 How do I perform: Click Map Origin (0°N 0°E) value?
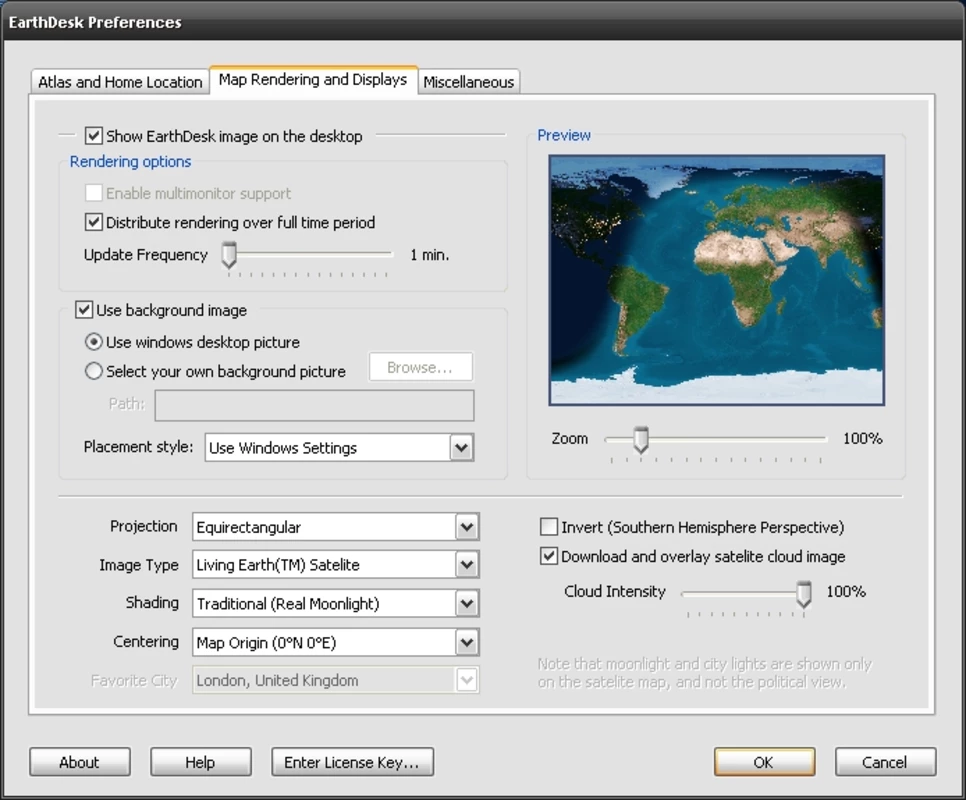coord(266,643)
